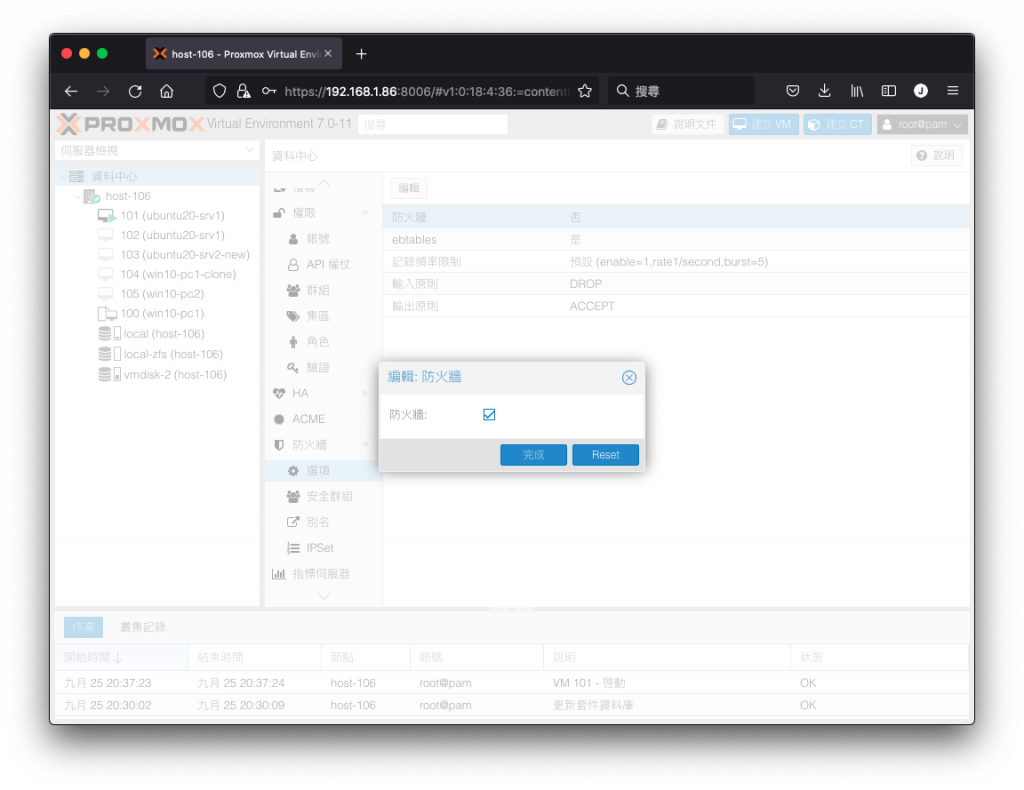Open 說明文件 documentation button

(x=686, y=124)
